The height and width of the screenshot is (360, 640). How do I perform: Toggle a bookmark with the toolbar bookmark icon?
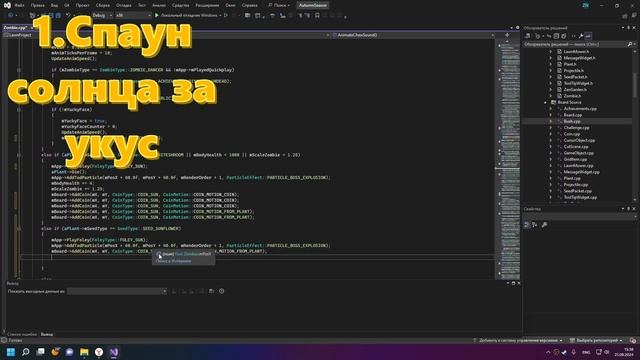(x=317, y=16)
